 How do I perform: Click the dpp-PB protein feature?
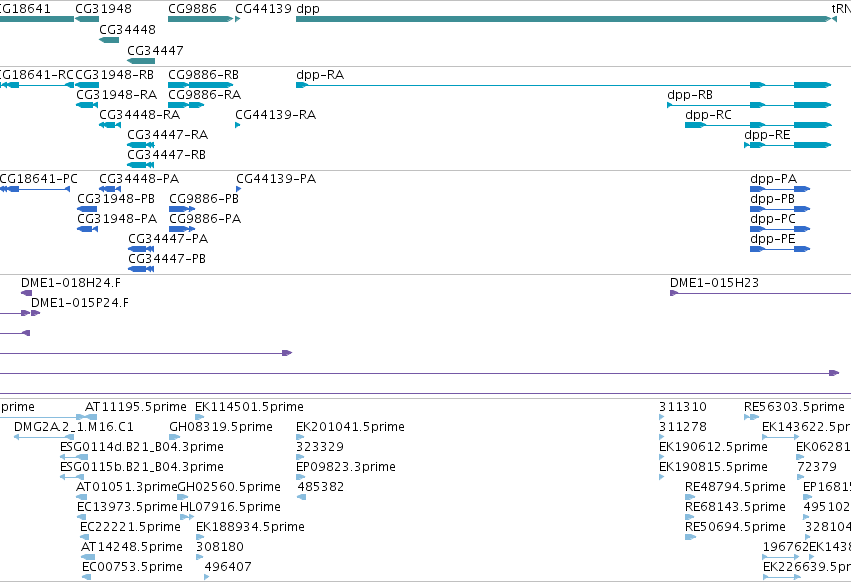pos(780,209)
